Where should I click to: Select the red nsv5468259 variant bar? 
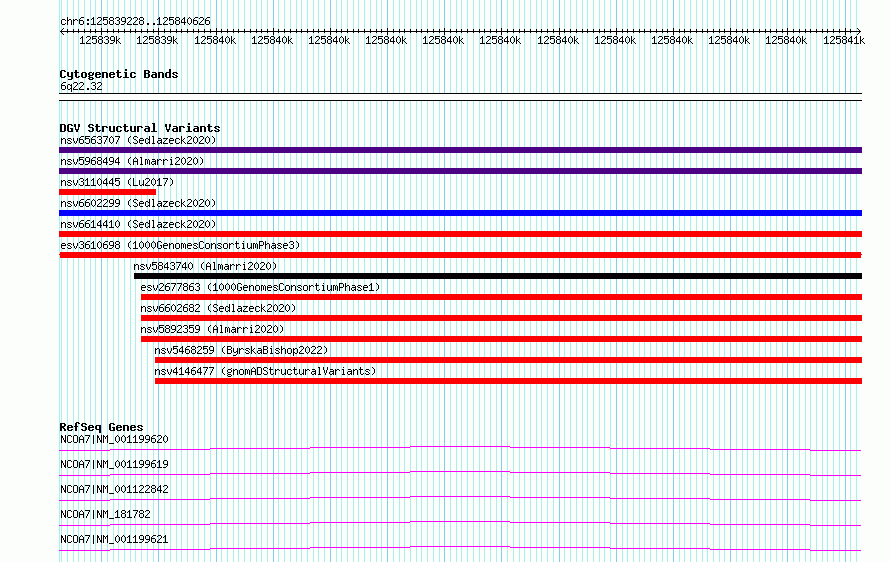[x=509, y=360]
